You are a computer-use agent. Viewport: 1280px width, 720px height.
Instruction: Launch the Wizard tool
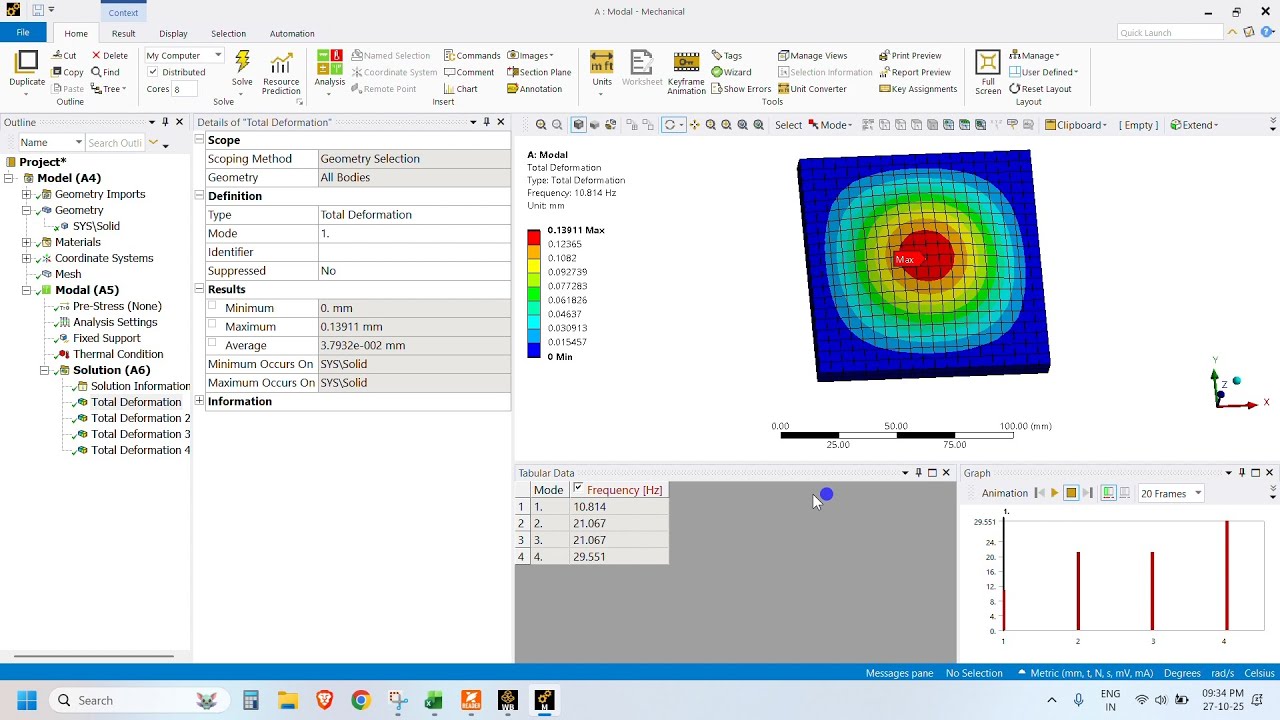(x=731, y=72)
